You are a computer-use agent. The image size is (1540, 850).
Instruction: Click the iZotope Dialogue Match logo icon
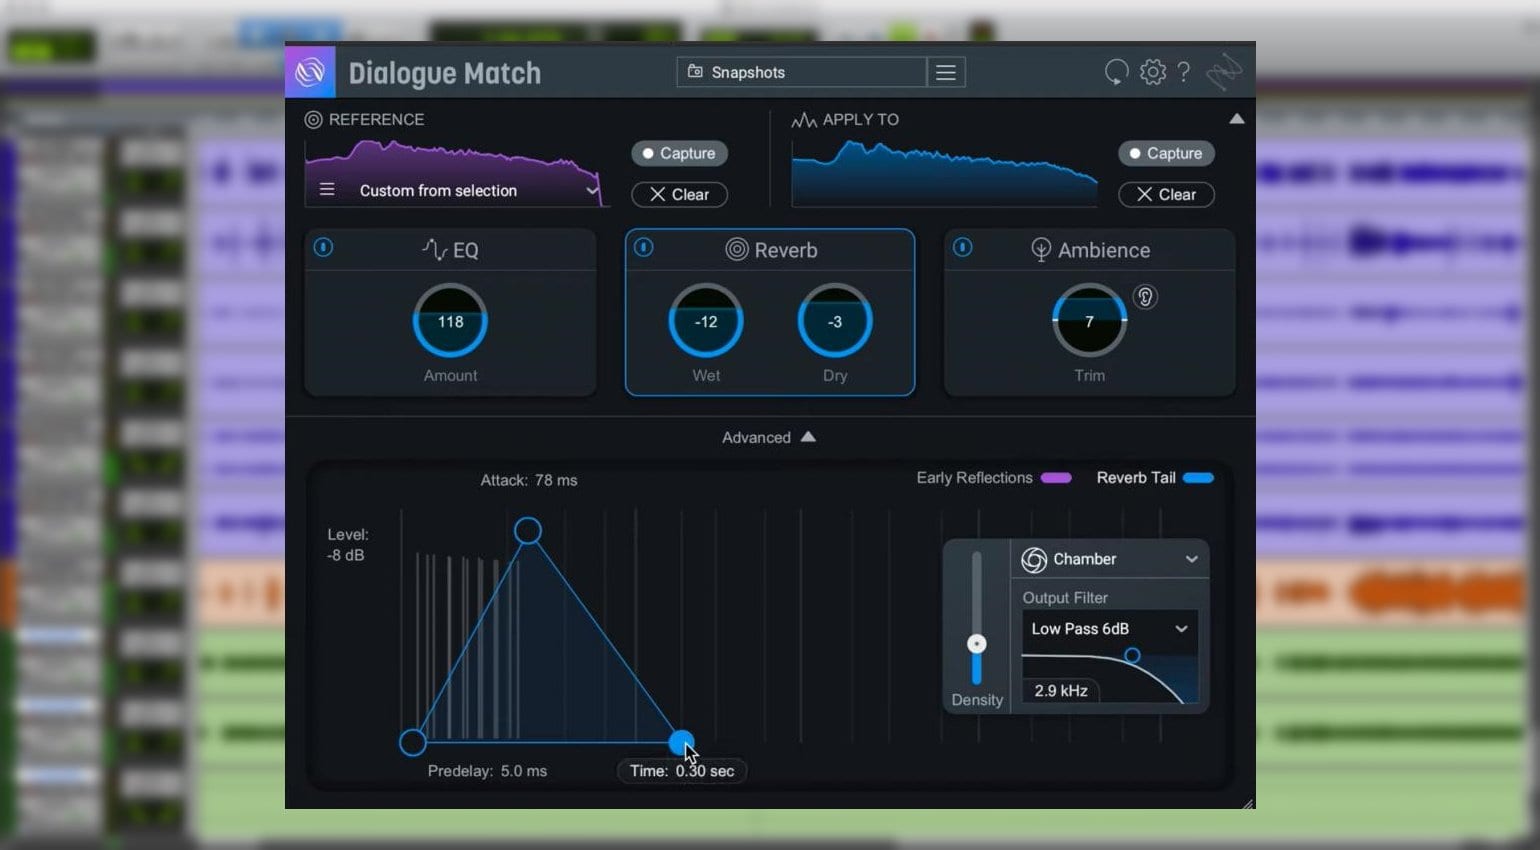click(x=310, y=71)
